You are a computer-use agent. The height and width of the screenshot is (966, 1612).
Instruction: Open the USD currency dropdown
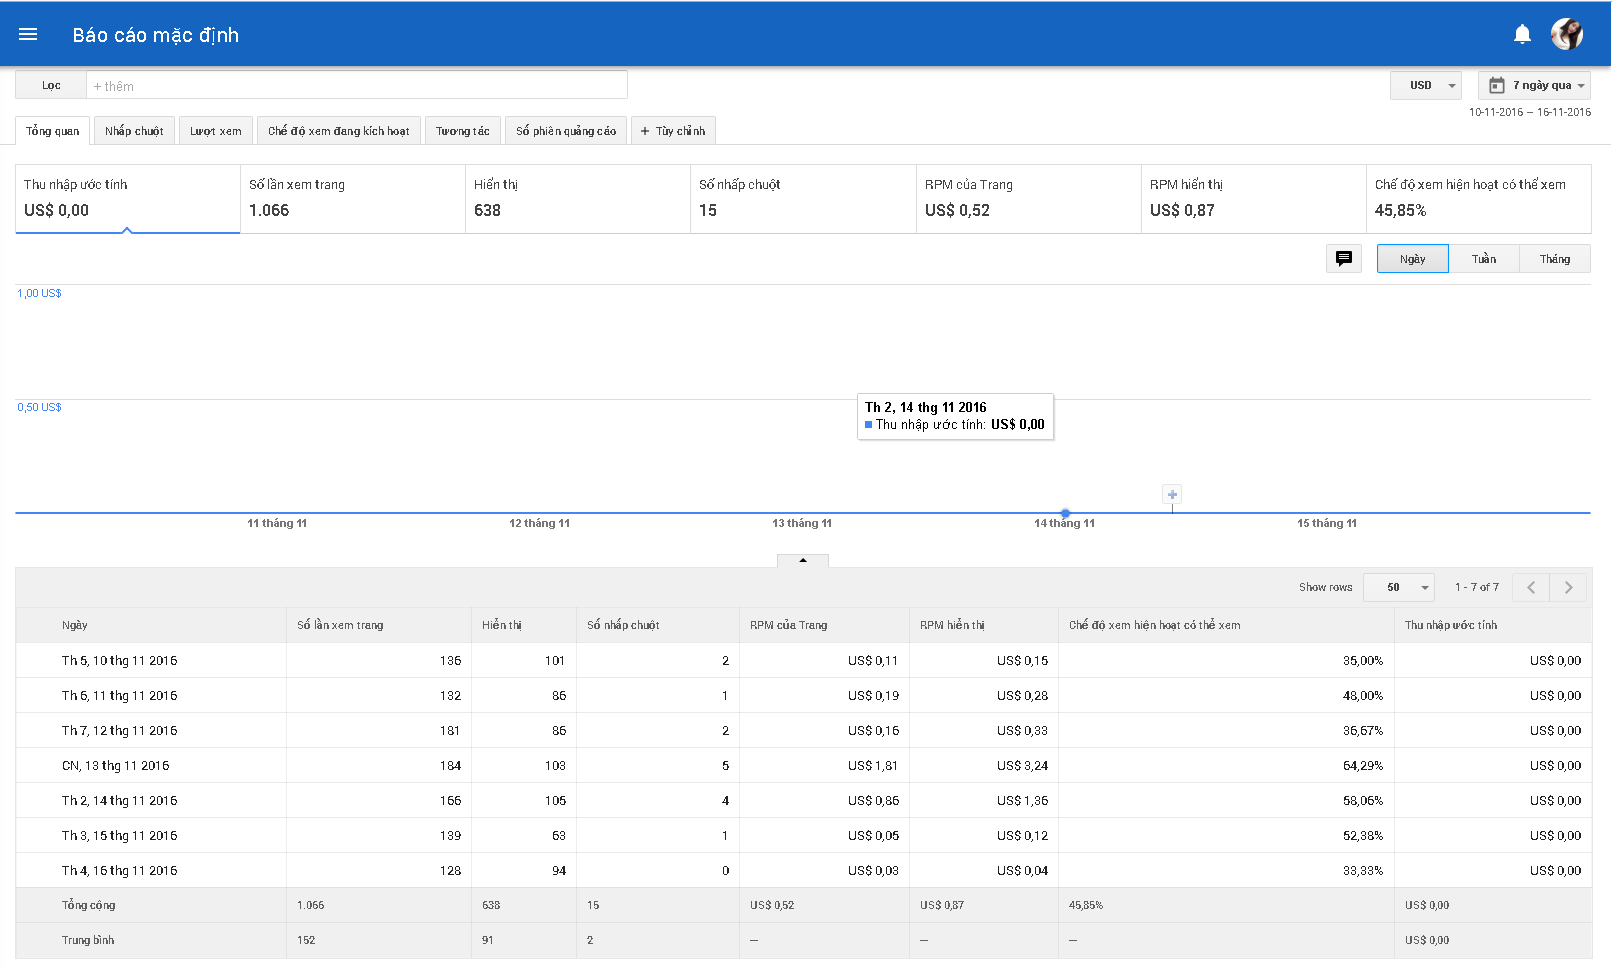1426,86
